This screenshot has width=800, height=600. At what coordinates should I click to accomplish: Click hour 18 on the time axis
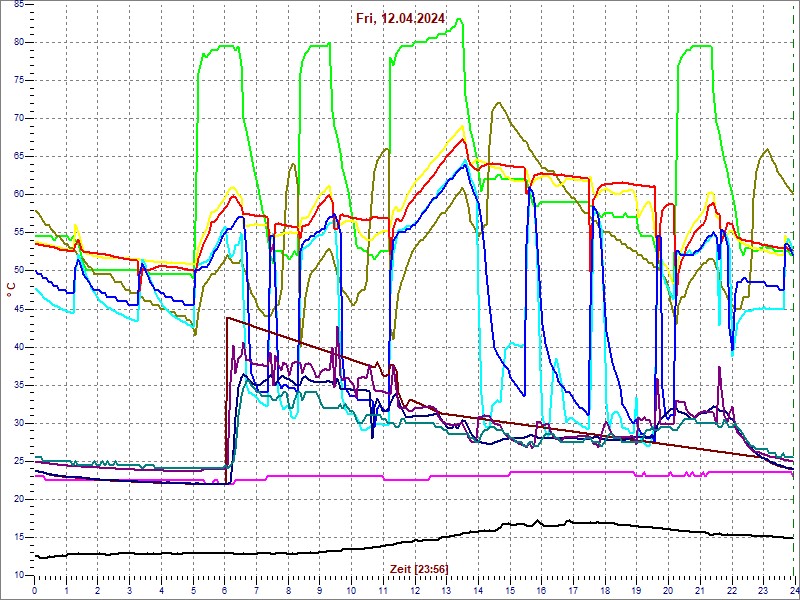click(x=605, y=590)
